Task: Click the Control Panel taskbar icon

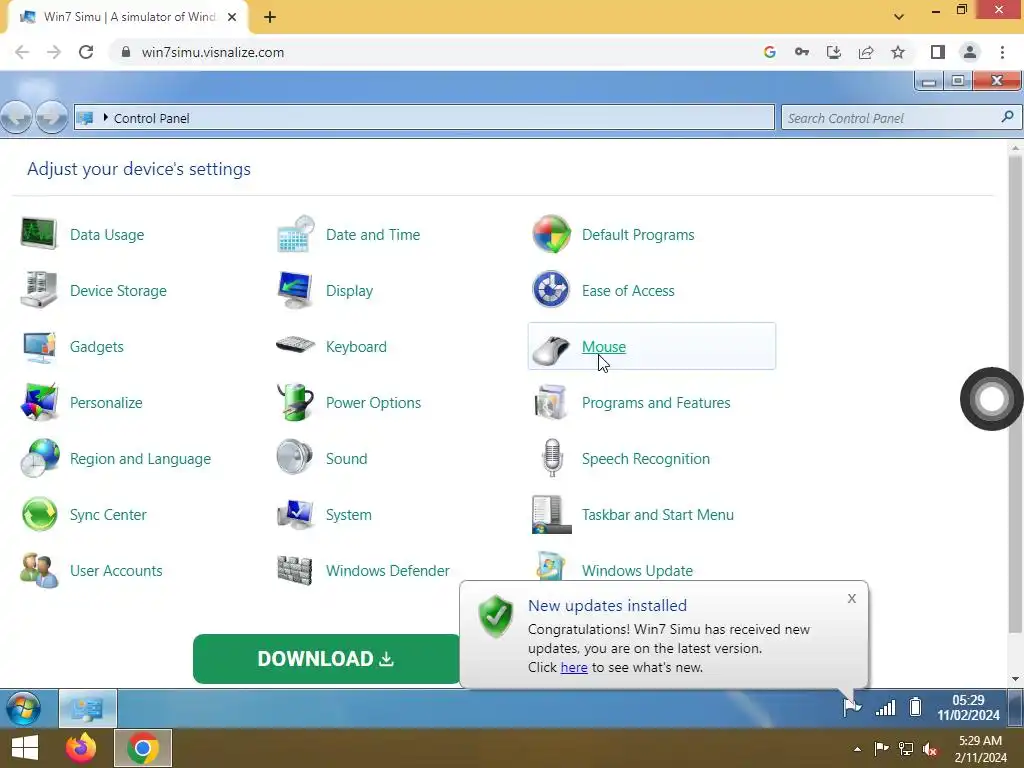Action: [88, 708]
